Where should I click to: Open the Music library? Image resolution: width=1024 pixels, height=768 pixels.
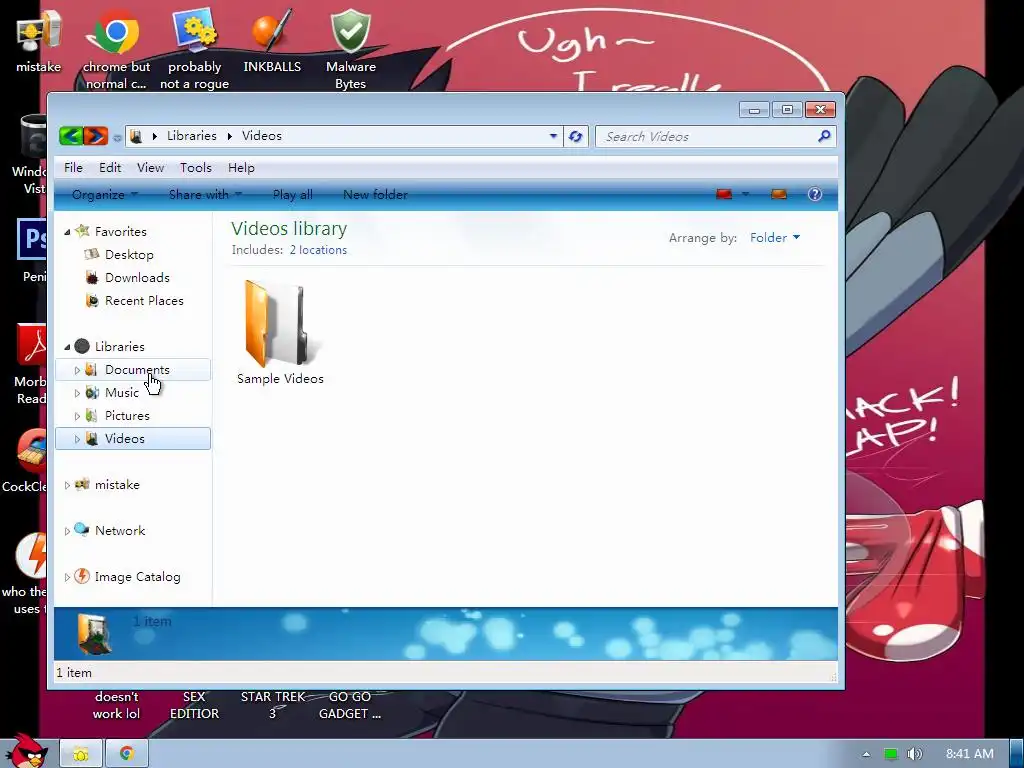click(x=122, y=392)
